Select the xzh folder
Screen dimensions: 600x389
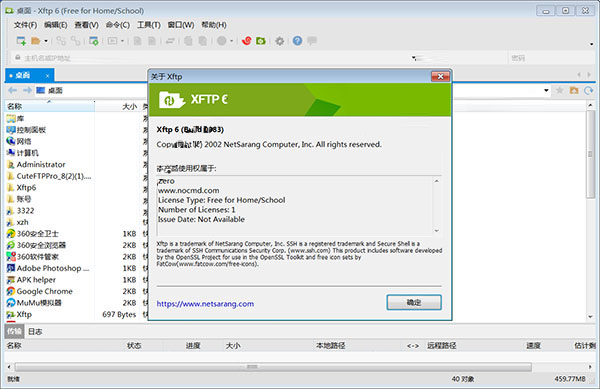(x=18, y=222)
